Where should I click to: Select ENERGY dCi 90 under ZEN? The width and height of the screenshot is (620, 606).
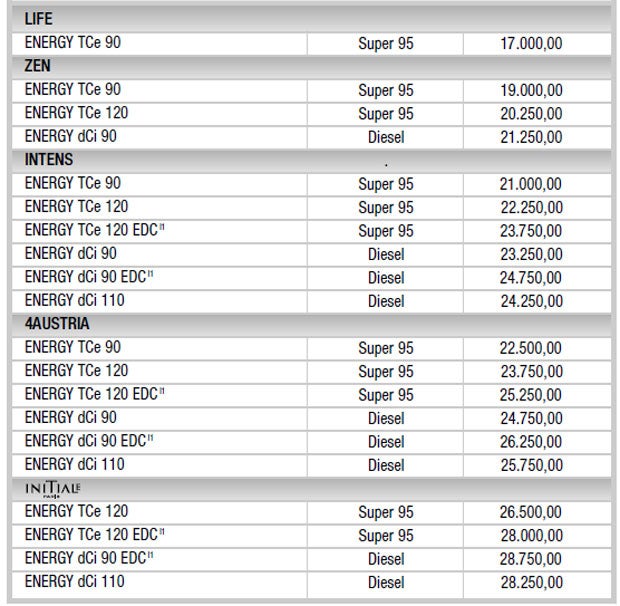pyautogui.click(x=71, y=136)
